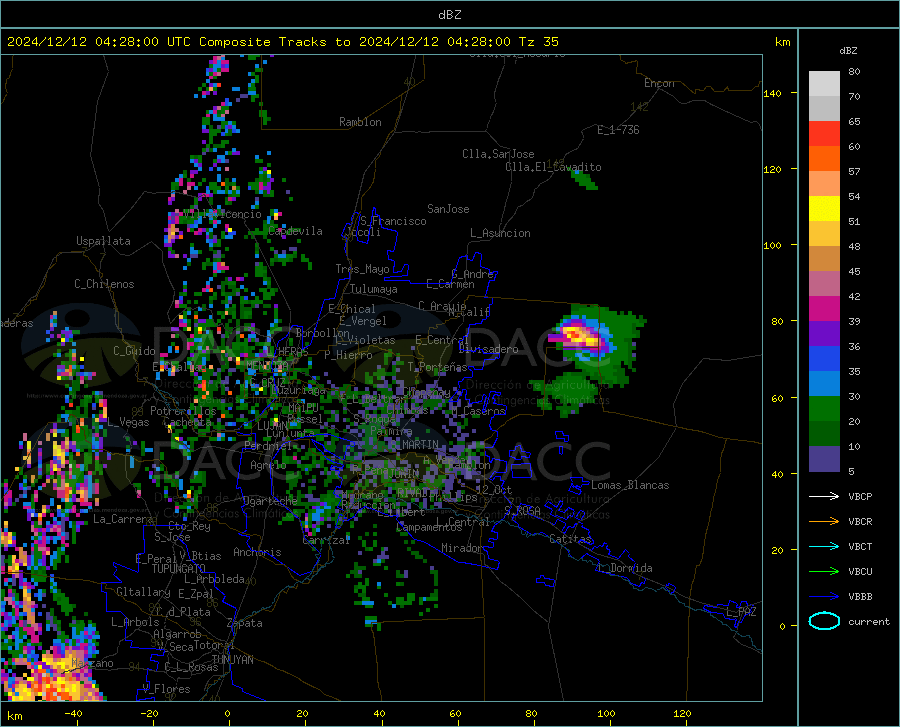Click the 'Uspallata' map label
The width and height of the screenshot is (900, 727).
(103, 241)
